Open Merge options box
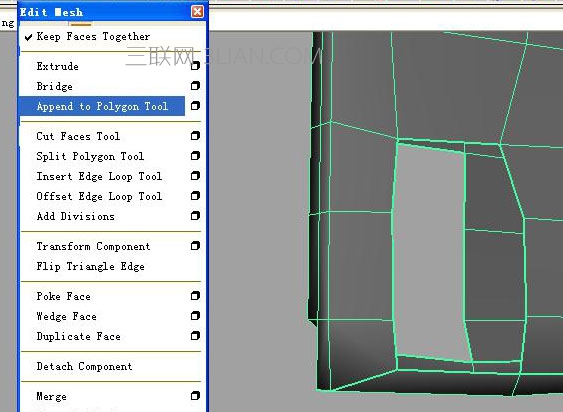Viewport: 563px width, 412px height. click(195, 396)
